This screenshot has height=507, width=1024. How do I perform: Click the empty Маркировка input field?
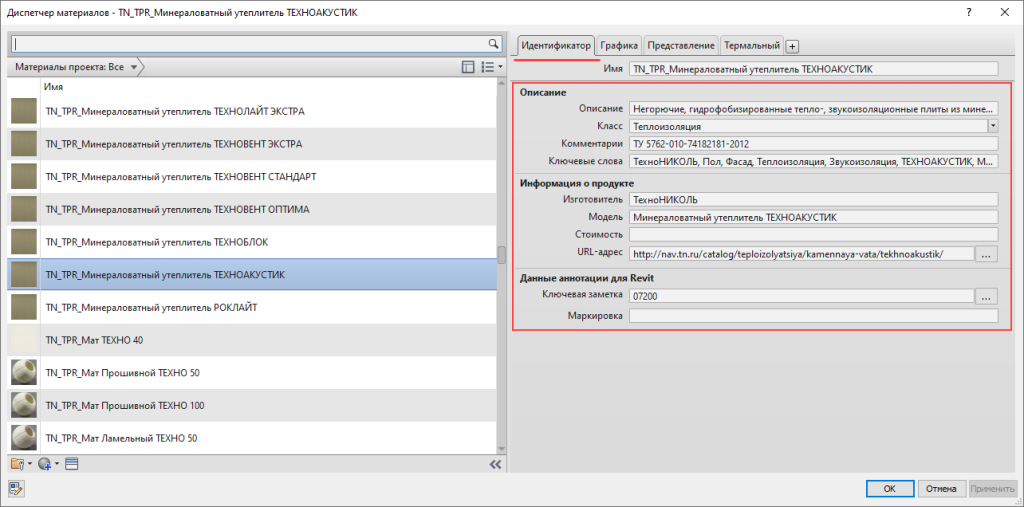click(x=814, y=316)
